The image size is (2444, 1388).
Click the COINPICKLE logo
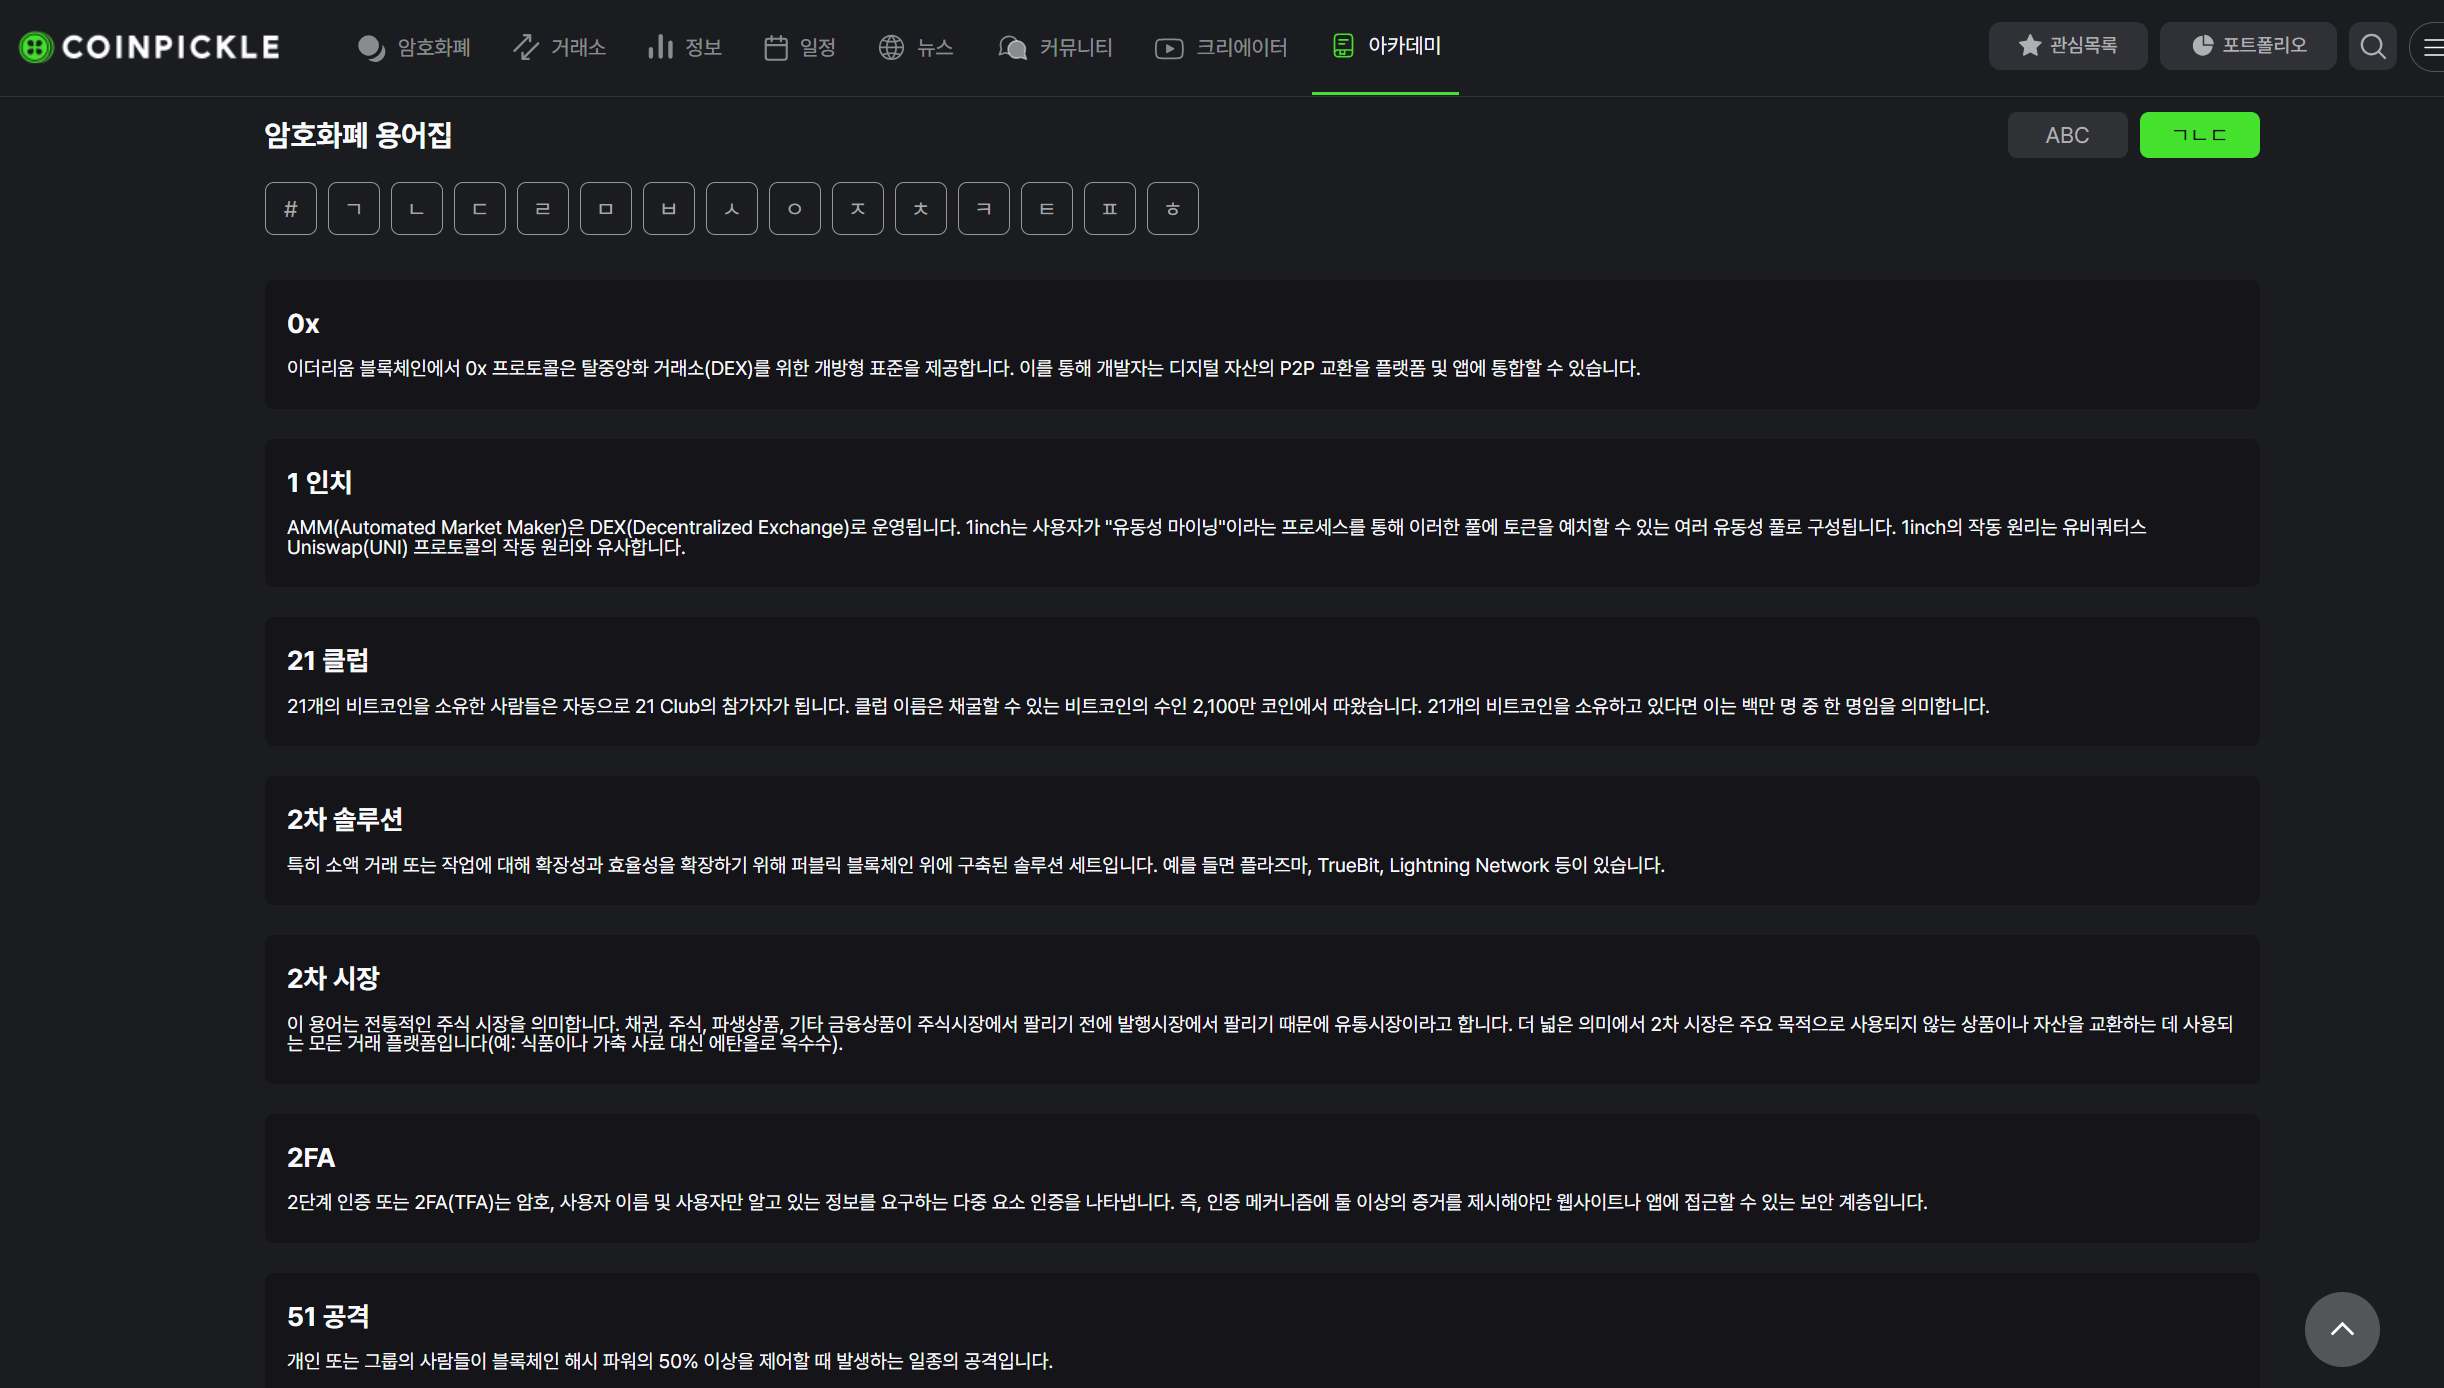click(150, 47)
